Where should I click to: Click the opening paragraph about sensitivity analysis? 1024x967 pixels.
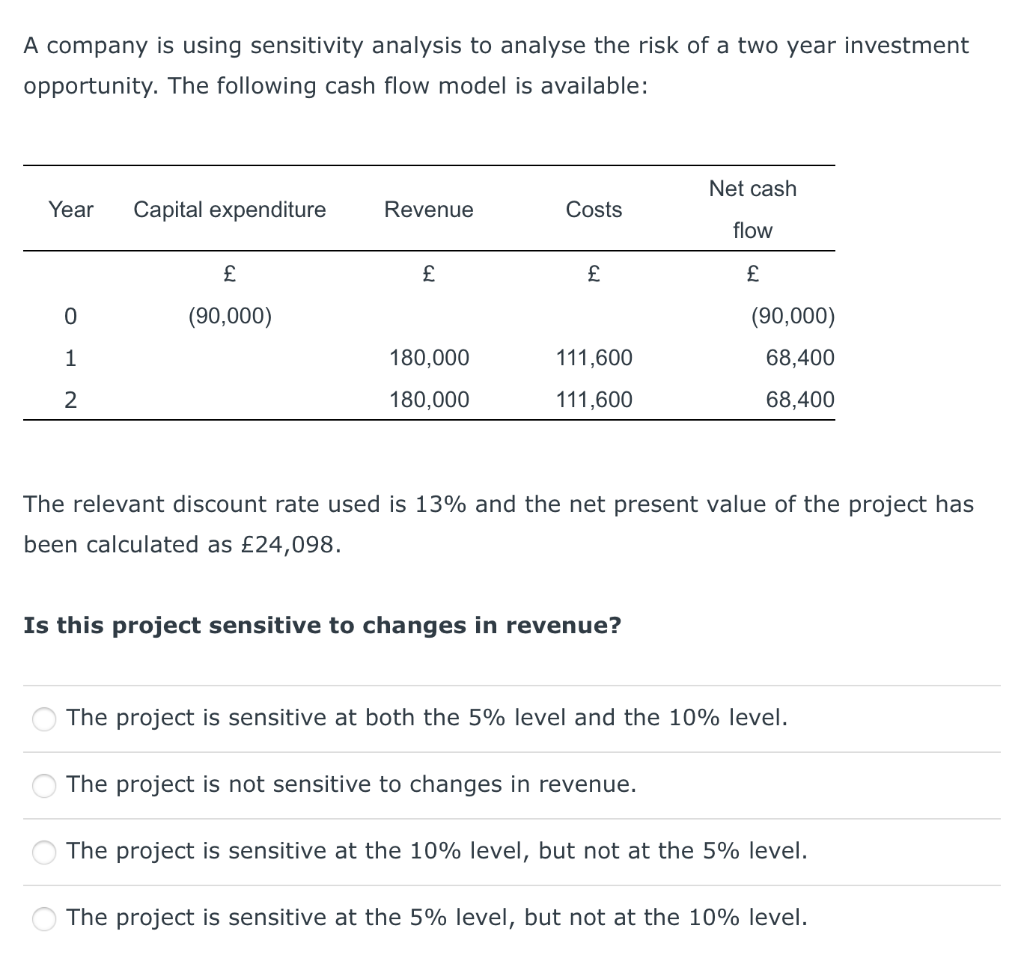point(495,65)
